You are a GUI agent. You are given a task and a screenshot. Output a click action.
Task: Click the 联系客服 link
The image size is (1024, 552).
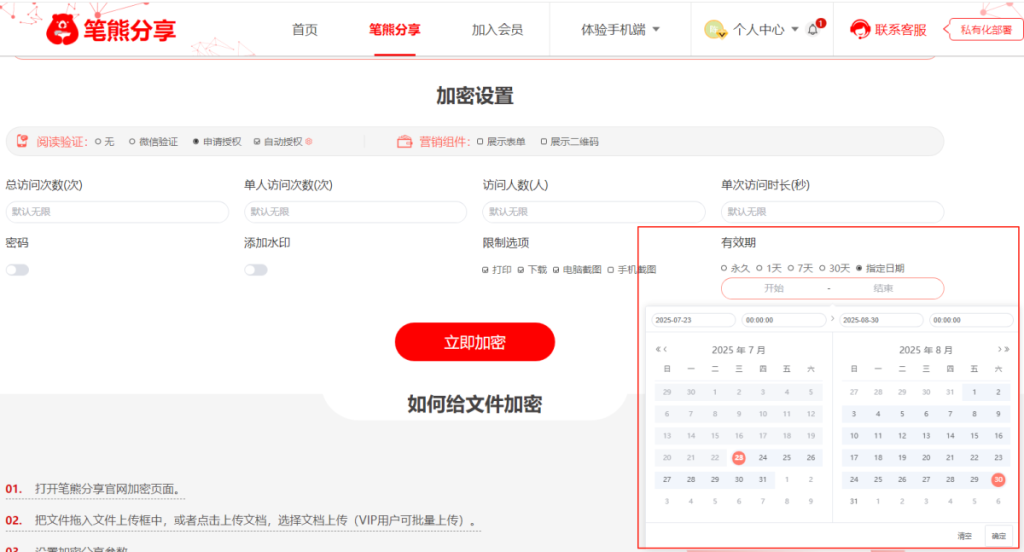point(901,29)
